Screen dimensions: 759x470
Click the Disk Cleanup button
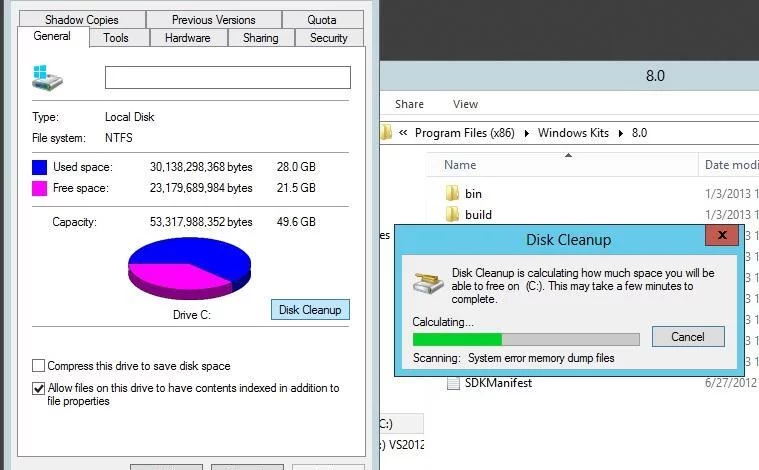(x=310, y=310)
